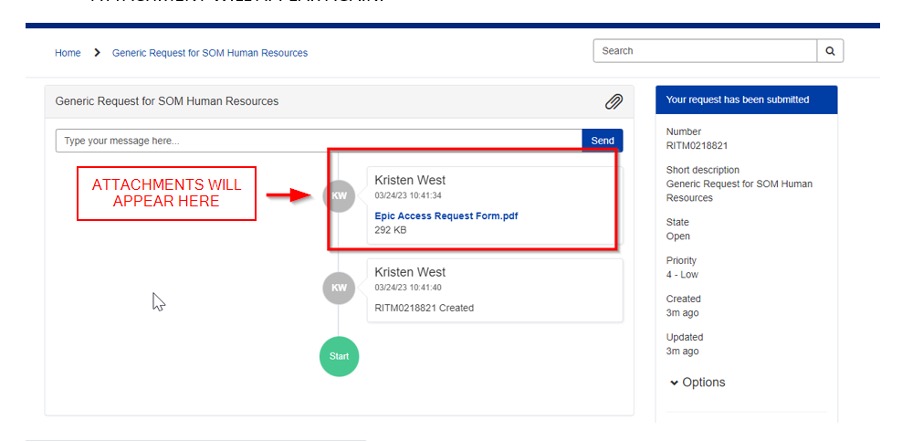Click Kristen West name on attachment entry
The height and width of the screenshot is (442, 924).
410,180
